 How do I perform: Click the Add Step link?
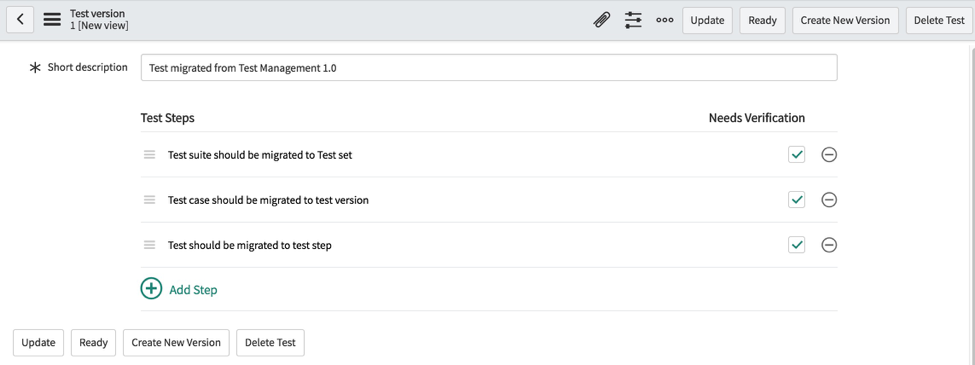pyautogui.click(x=193, y=290)
